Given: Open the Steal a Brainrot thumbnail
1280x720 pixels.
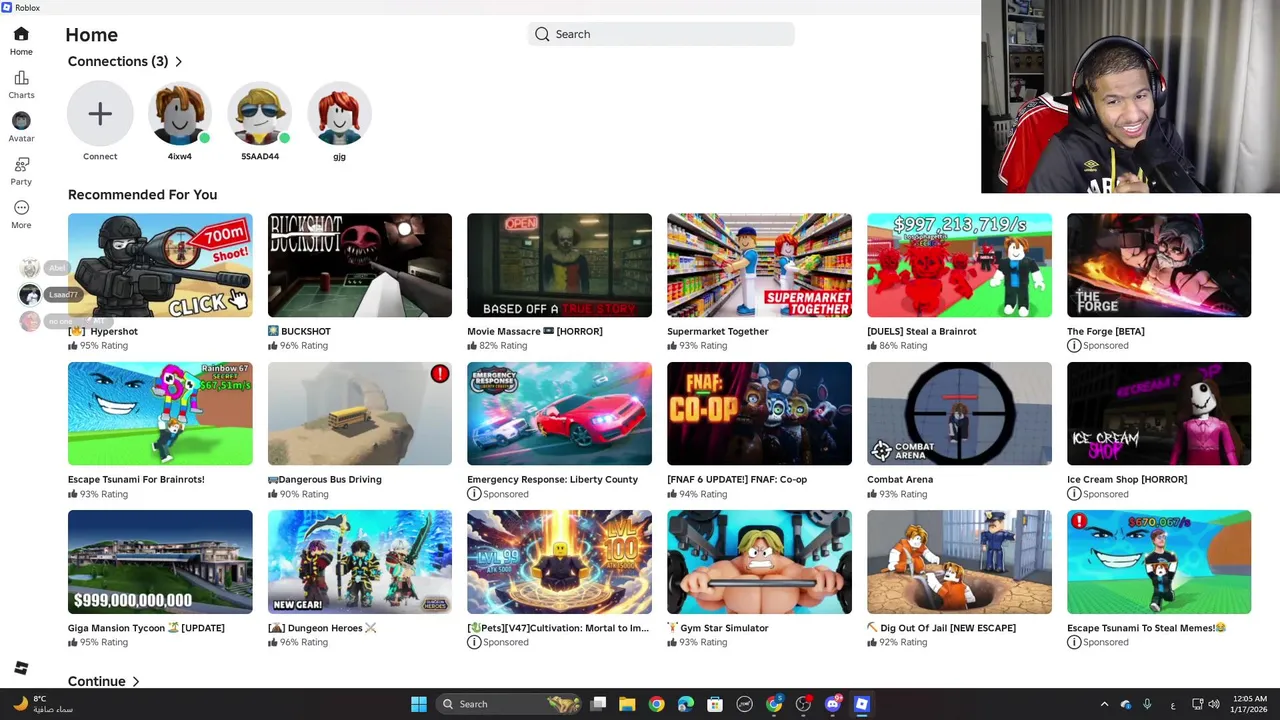Looking at the screenshot, I should coord(959,265).
